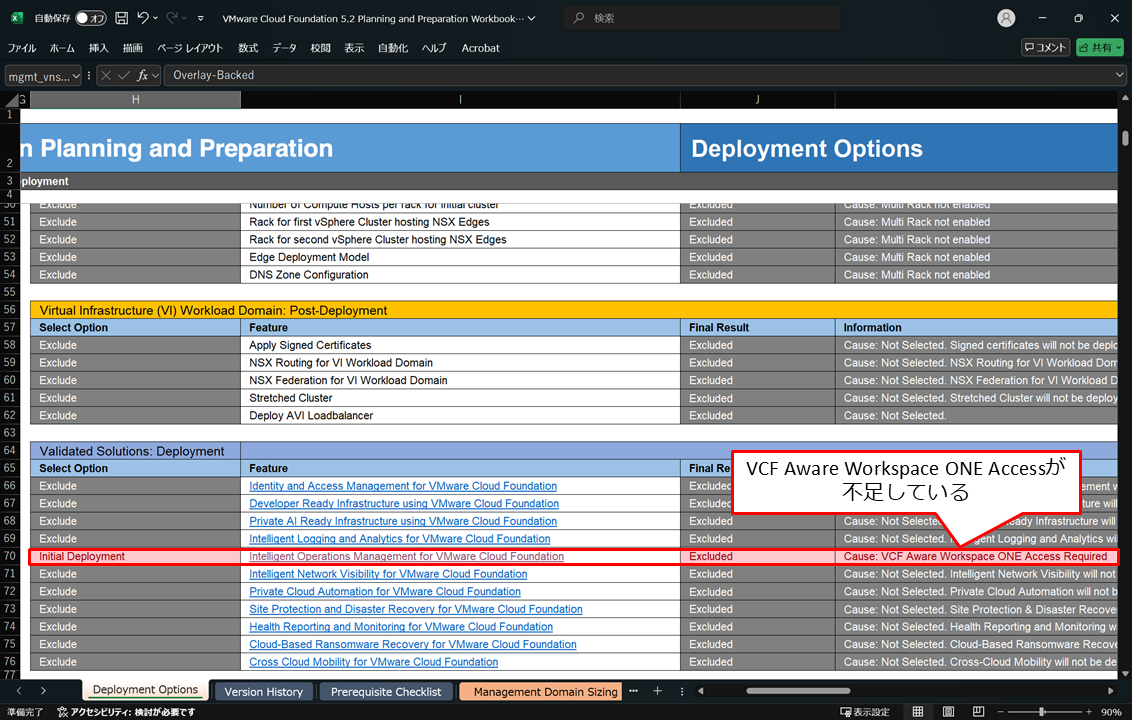Click the next sheet navigation arrow
1132x720 pixels.
coord(43,691)
